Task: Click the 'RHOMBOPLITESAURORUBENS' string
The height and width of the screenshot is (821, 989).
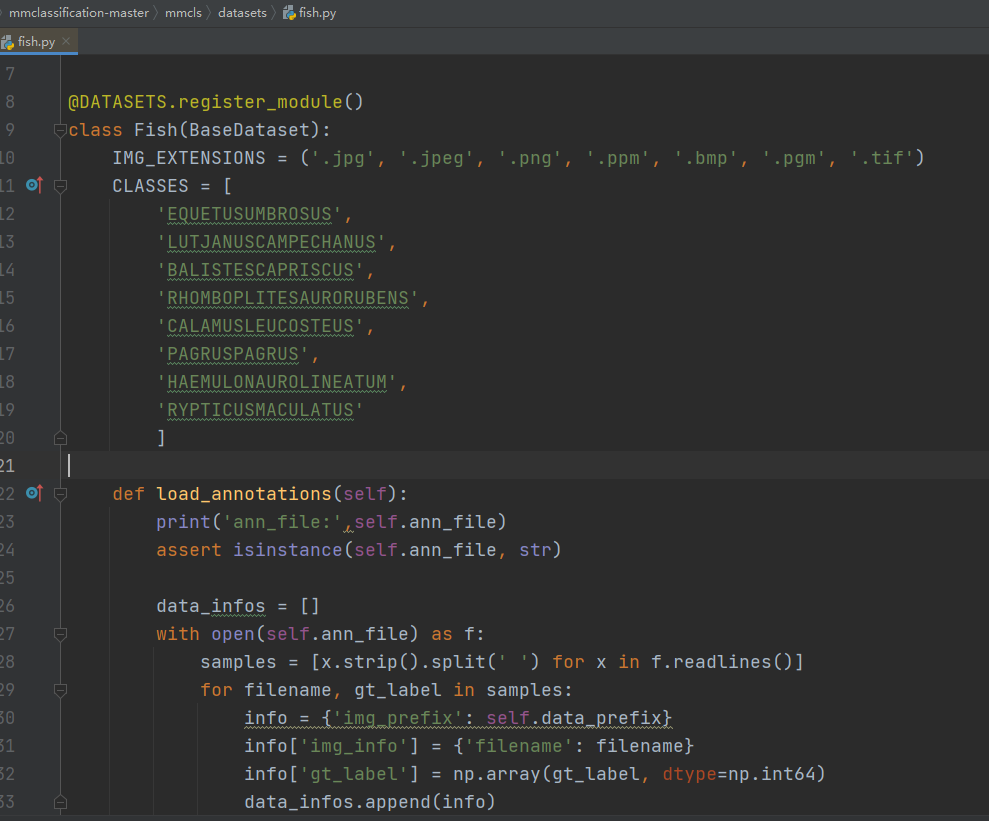Action: pyautogui.click(x=288, y=298)
